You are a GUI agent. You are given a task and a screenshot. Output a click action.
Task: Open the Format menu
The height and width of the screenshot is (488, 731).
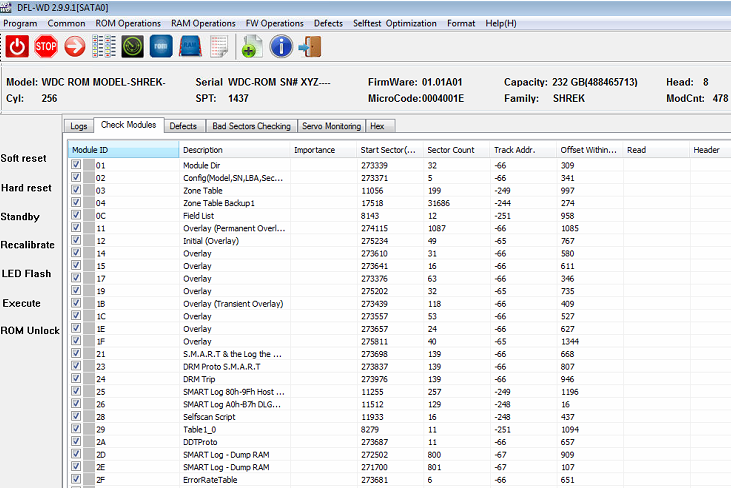coord(461,23)
